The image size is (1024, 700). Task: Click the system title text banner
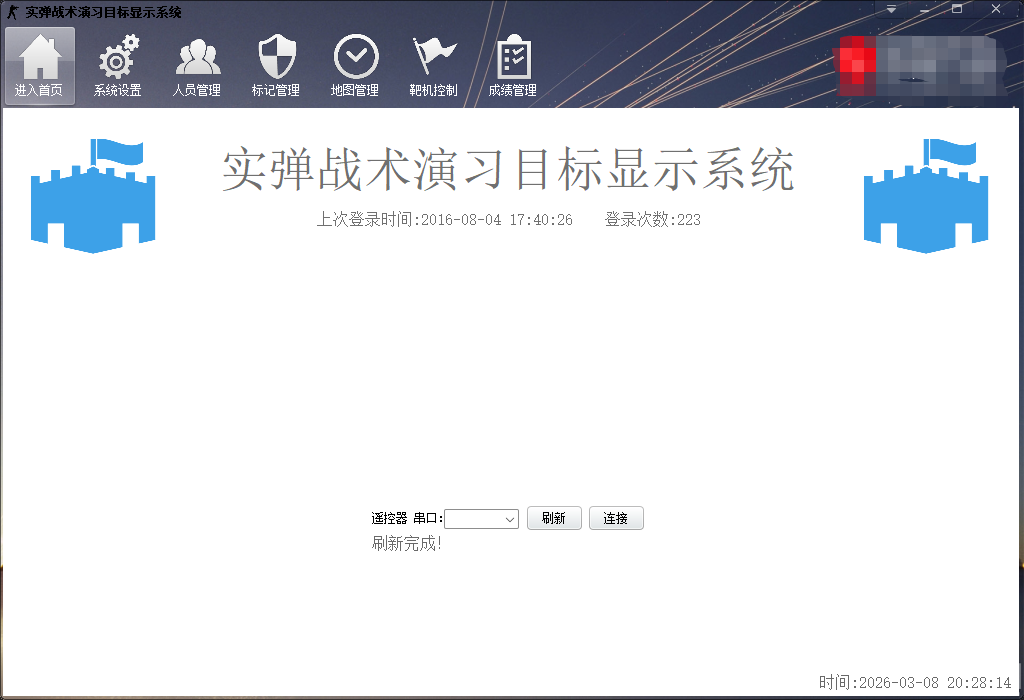(x=508, y=171)
